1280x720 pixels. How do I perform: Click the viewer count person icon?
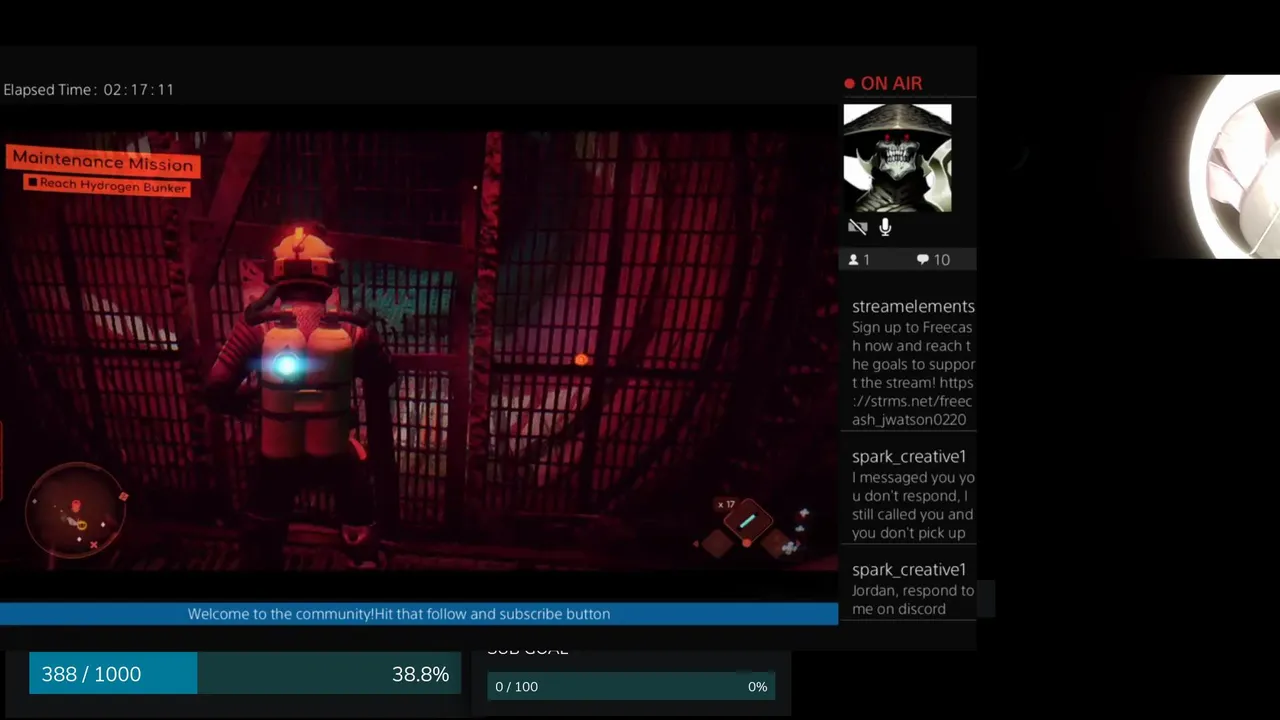click(x=853, y=260)
